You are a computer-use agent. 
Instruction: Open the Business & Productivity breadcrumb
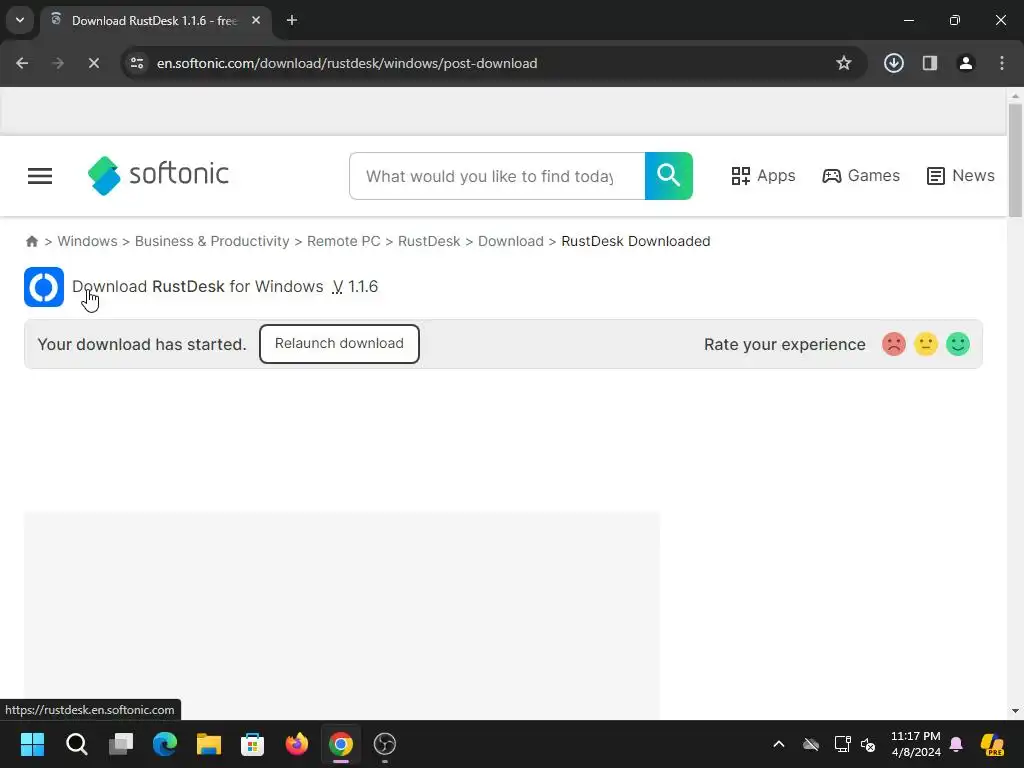tap(212, 241)
